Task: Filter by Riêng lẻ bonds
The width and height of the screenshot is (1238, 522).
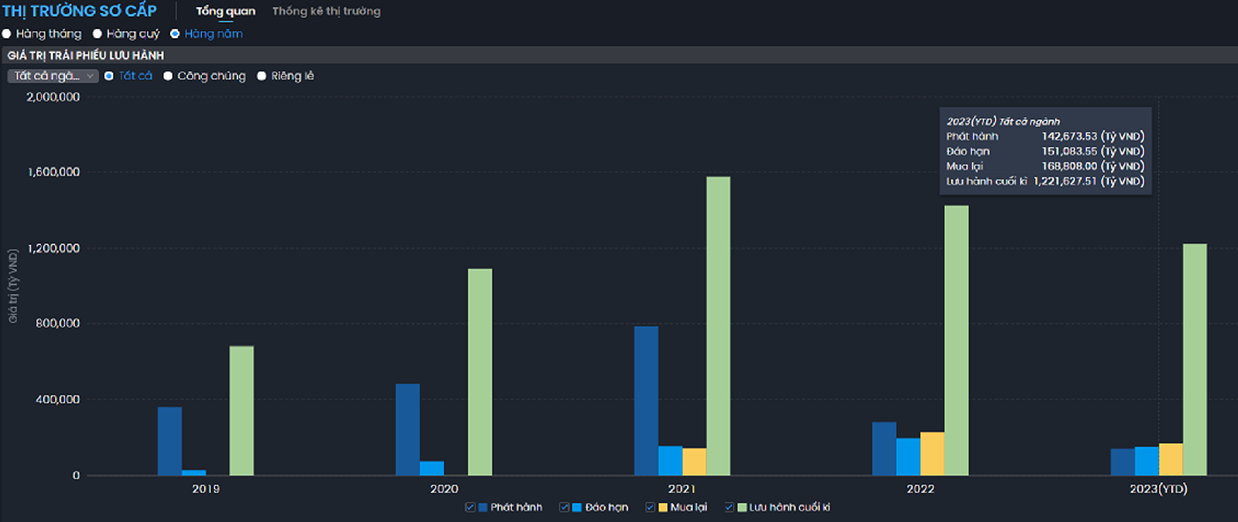Action: (x=262, y=76)
